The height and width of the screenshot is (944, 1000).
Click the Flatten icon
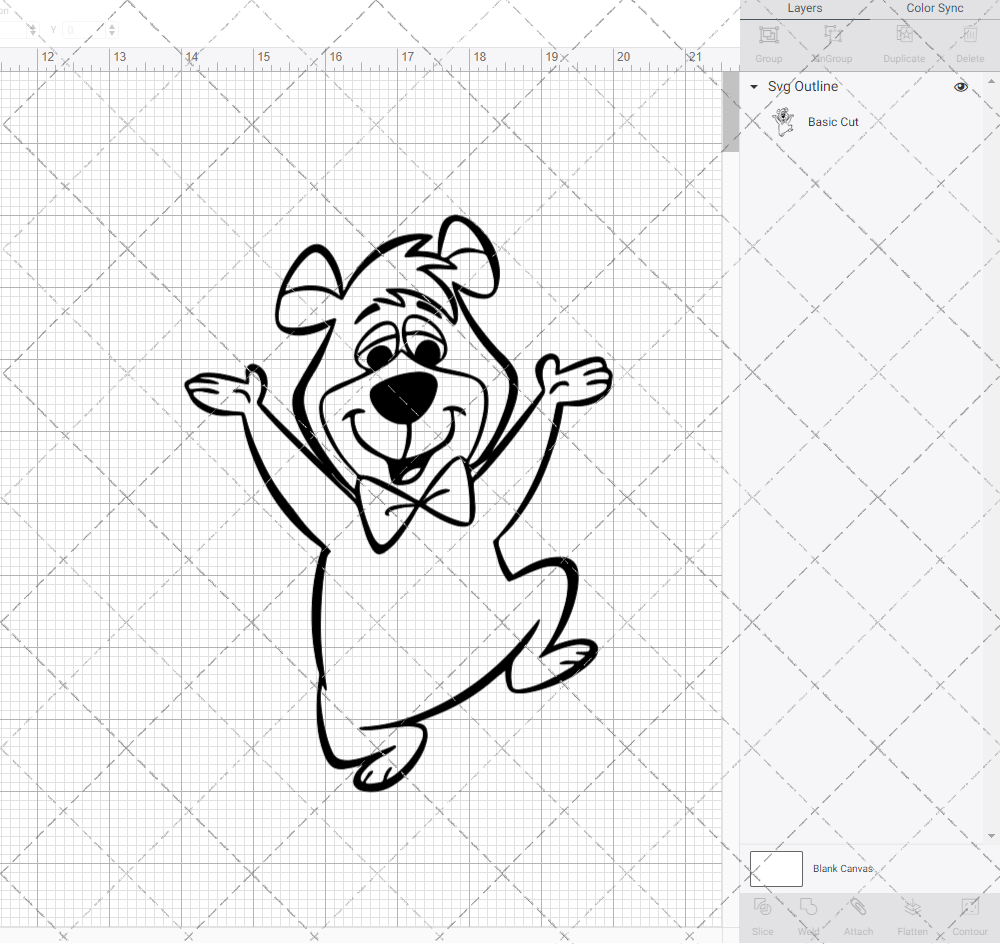[912, 914]
